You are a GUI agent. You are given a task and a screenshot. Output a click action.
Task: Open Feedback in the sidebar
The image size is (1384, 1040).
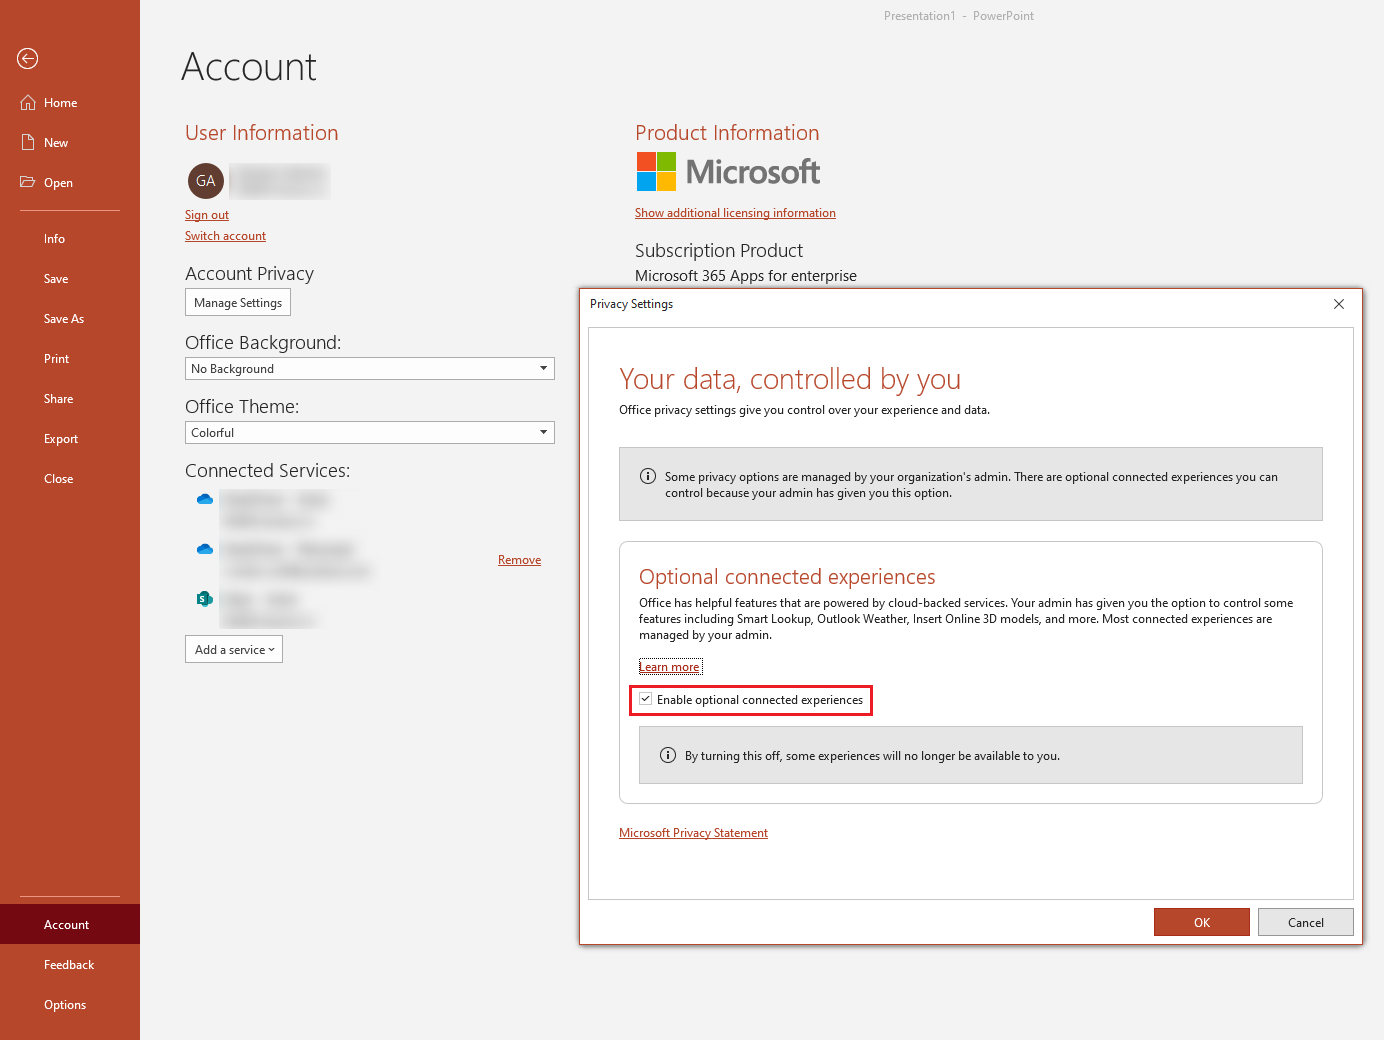(x=70, y=965)
